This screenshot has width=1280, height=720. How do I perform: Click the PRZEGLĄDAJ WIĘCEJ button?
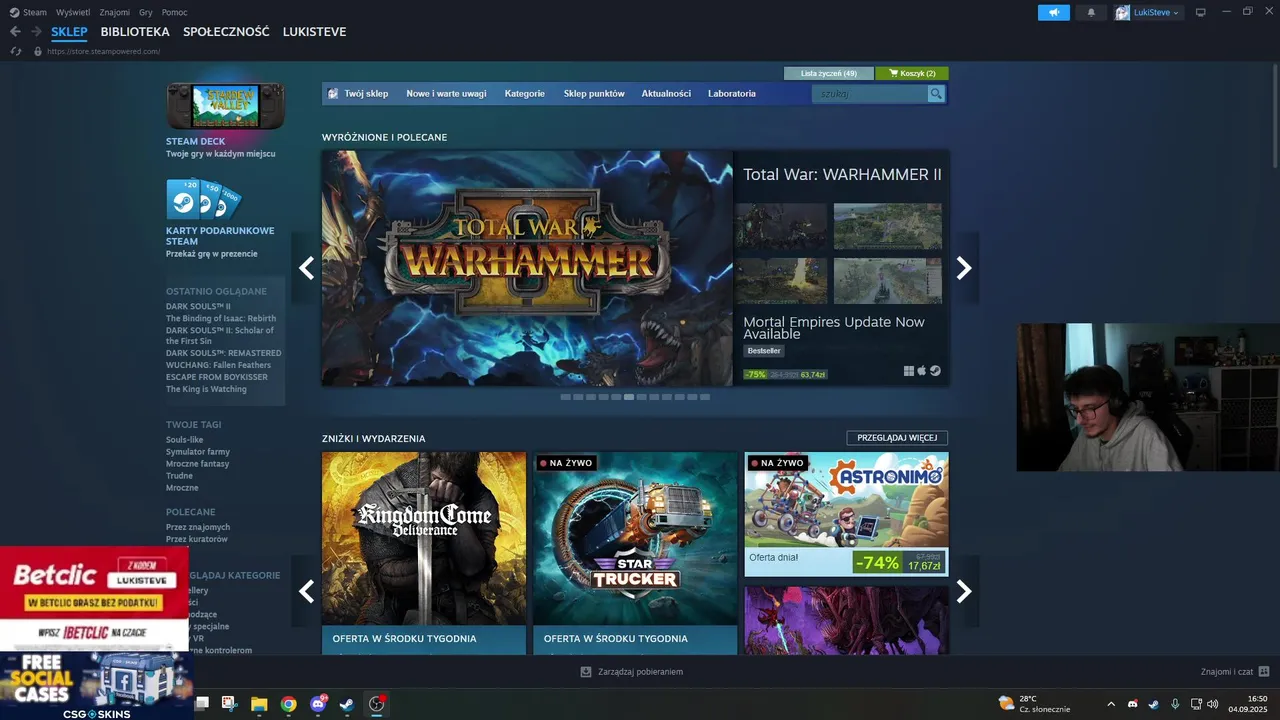click(x=897, y=438)
